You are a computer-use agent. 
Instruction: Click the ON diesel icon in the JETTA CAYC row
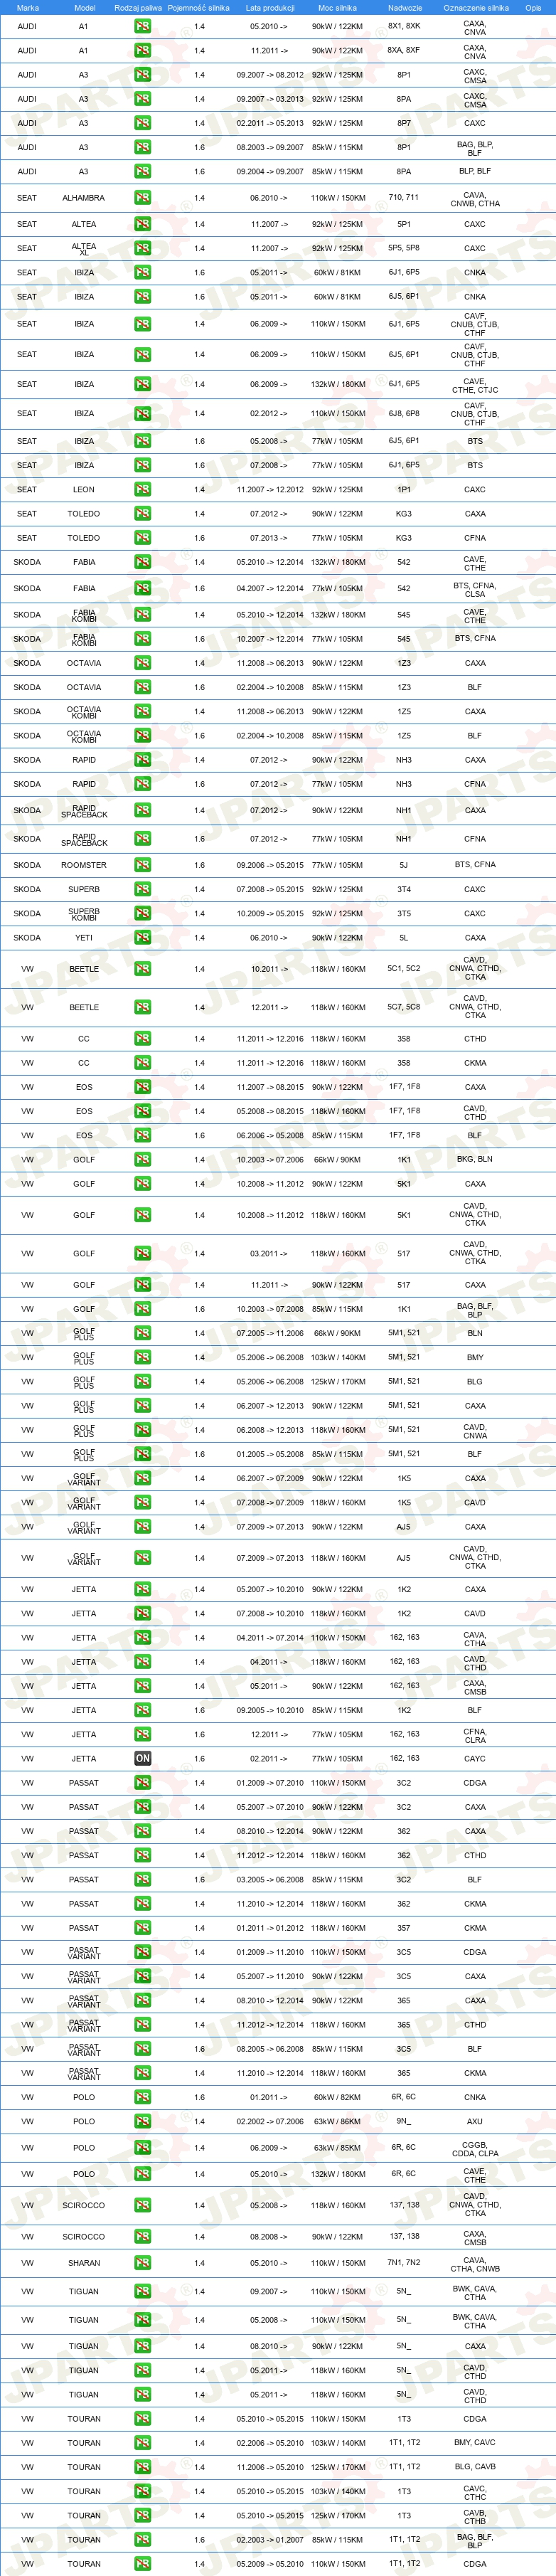pos(143,1759)
